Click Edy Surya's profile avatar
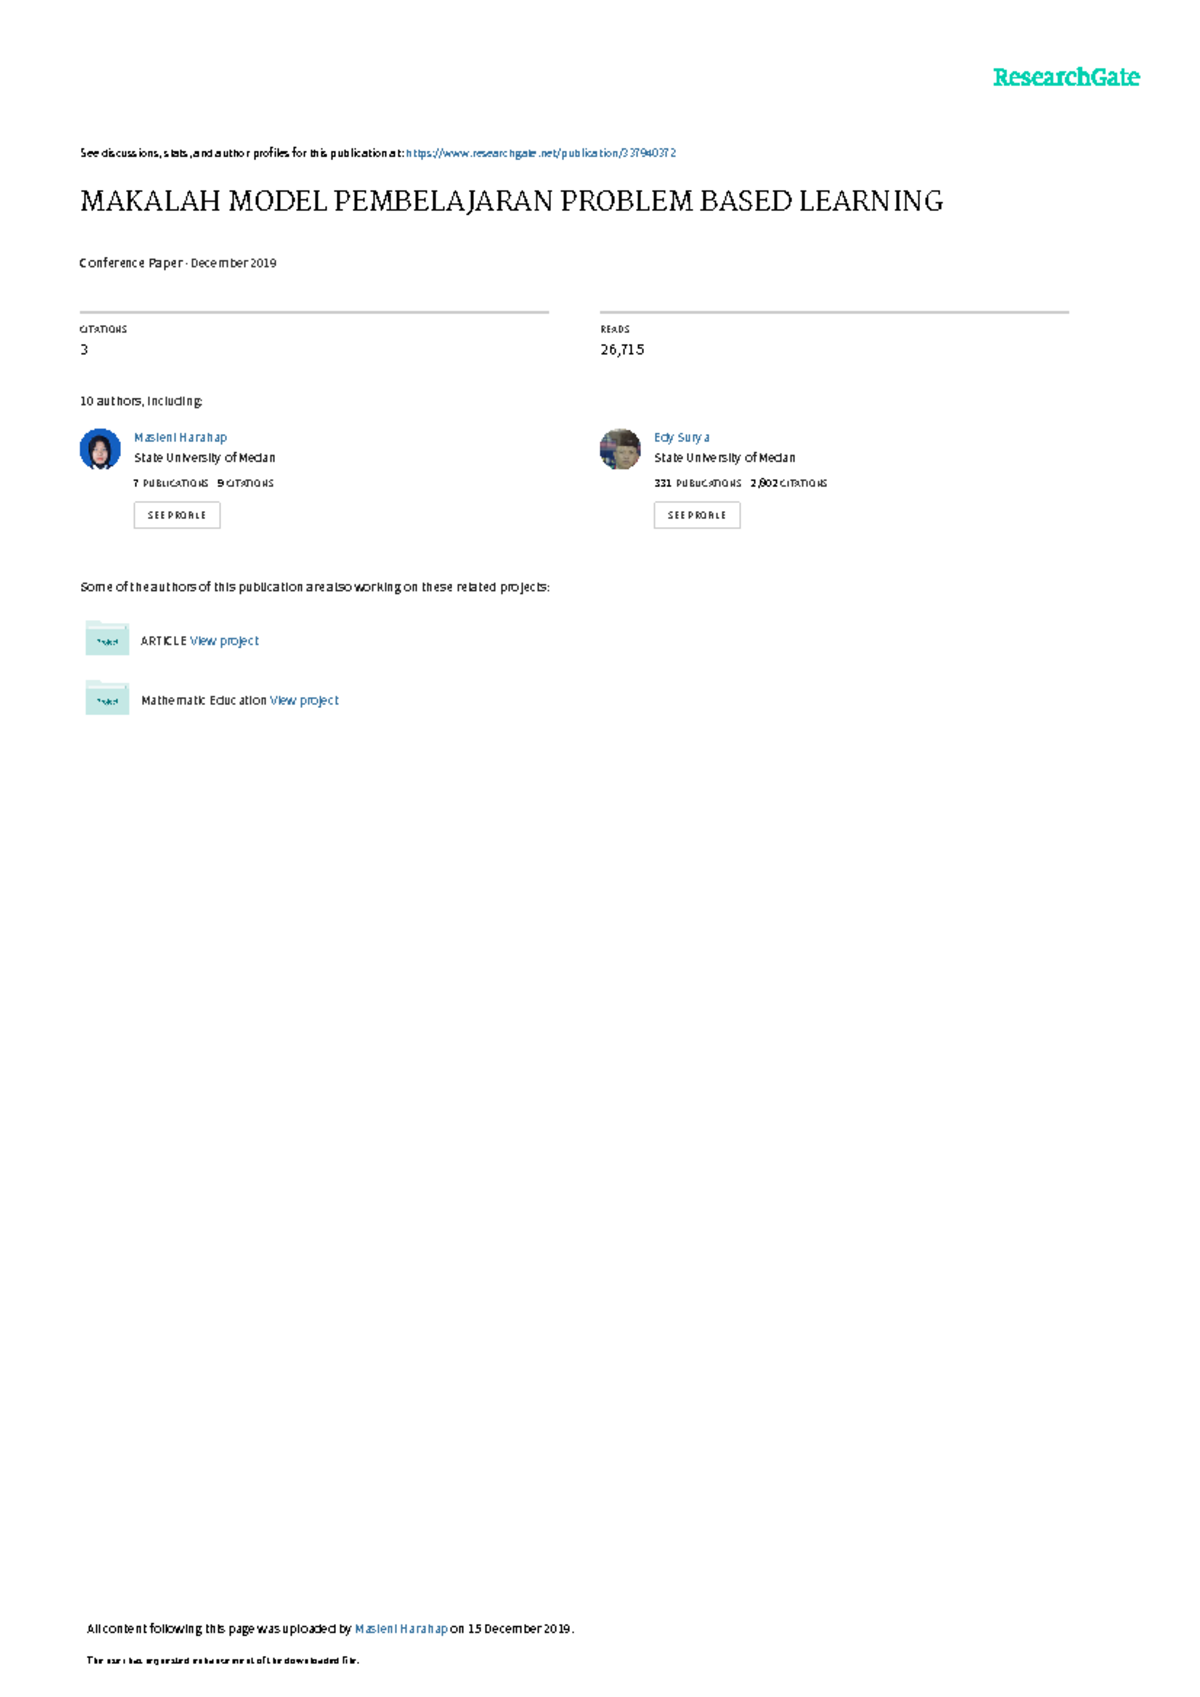The width and height of the screenshot is (1200, 1697). [620, 449]
